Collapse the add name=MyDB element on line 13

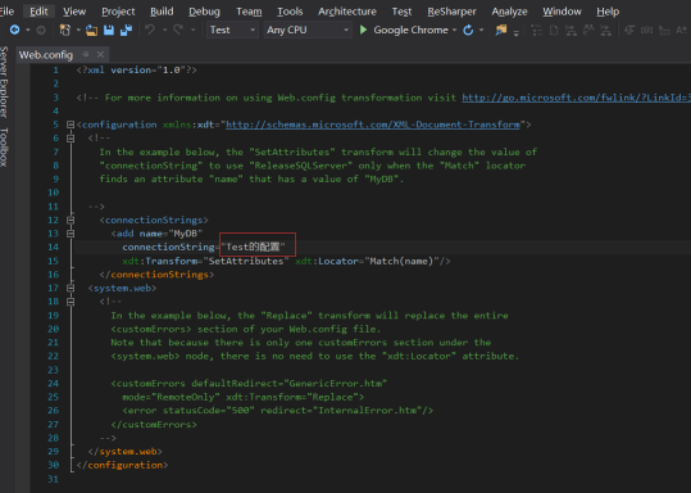pos(70,233)
